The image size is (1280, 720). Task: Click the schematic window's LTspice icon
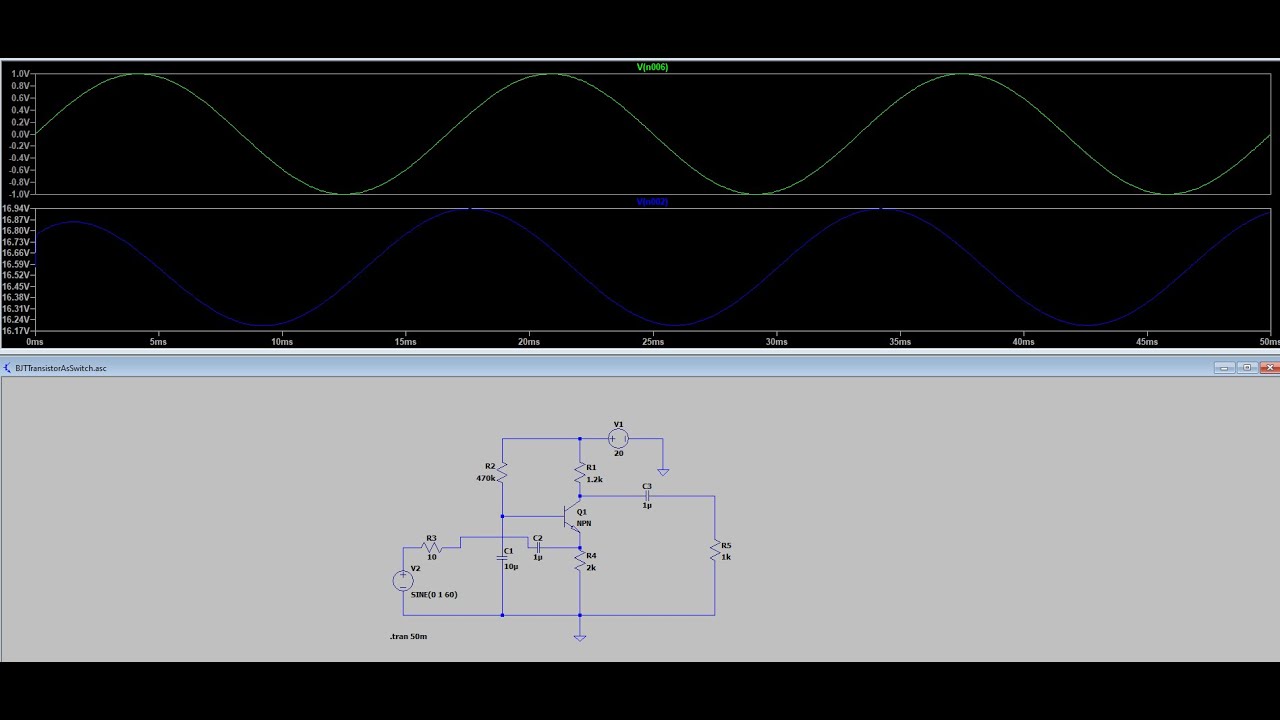(x=8, y=368)
